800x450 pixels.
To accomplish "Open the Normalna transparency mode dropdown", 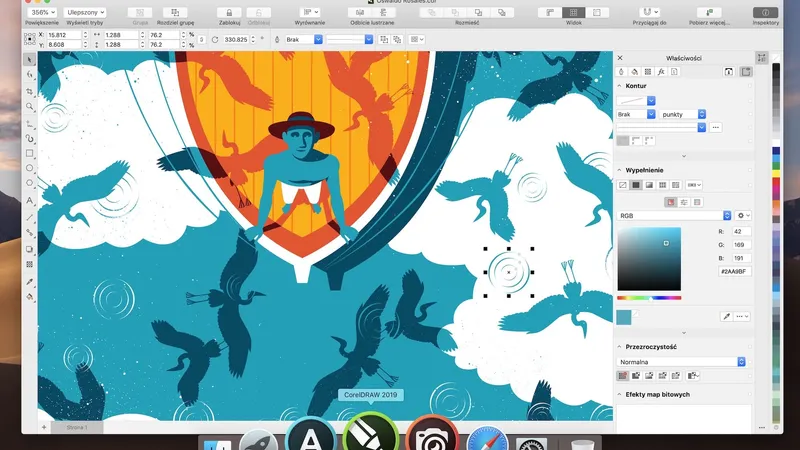I will pyautogui.click(x=682, y=361).
